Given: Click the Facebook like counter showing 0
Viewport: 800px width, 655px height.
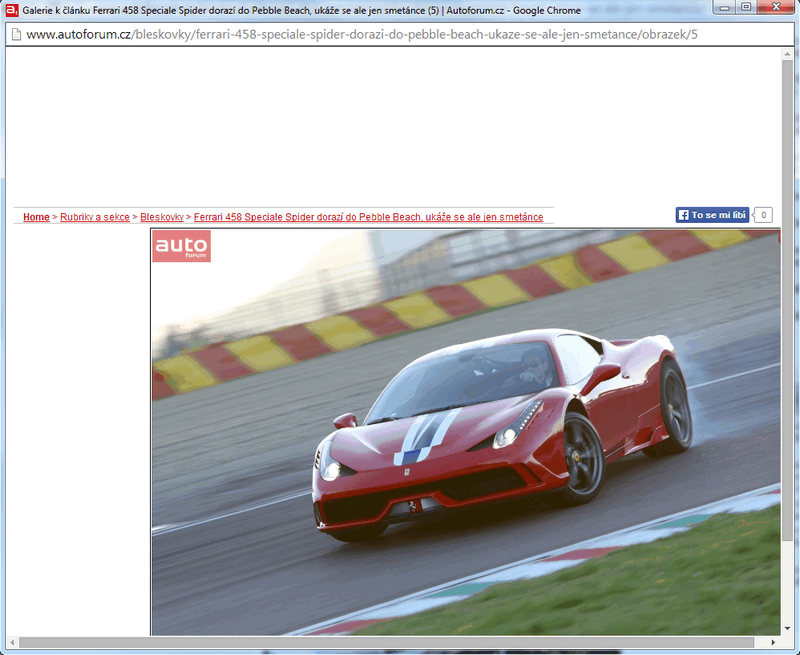Looking at the screenshot, I should click(763, 215).
